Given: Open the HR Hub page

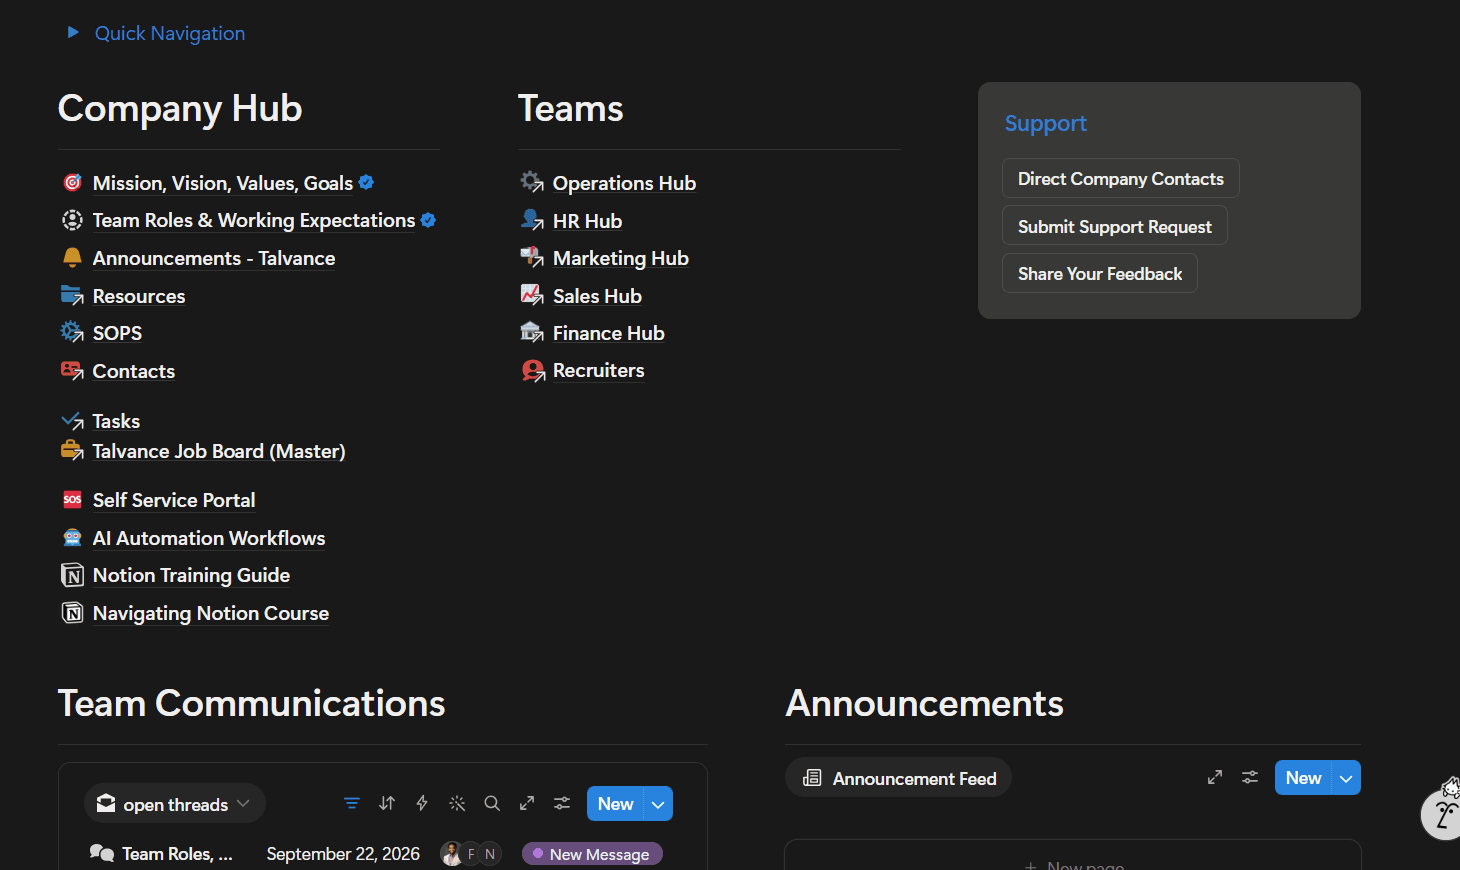Looking at the screenshot, I should tap(587, 221).
